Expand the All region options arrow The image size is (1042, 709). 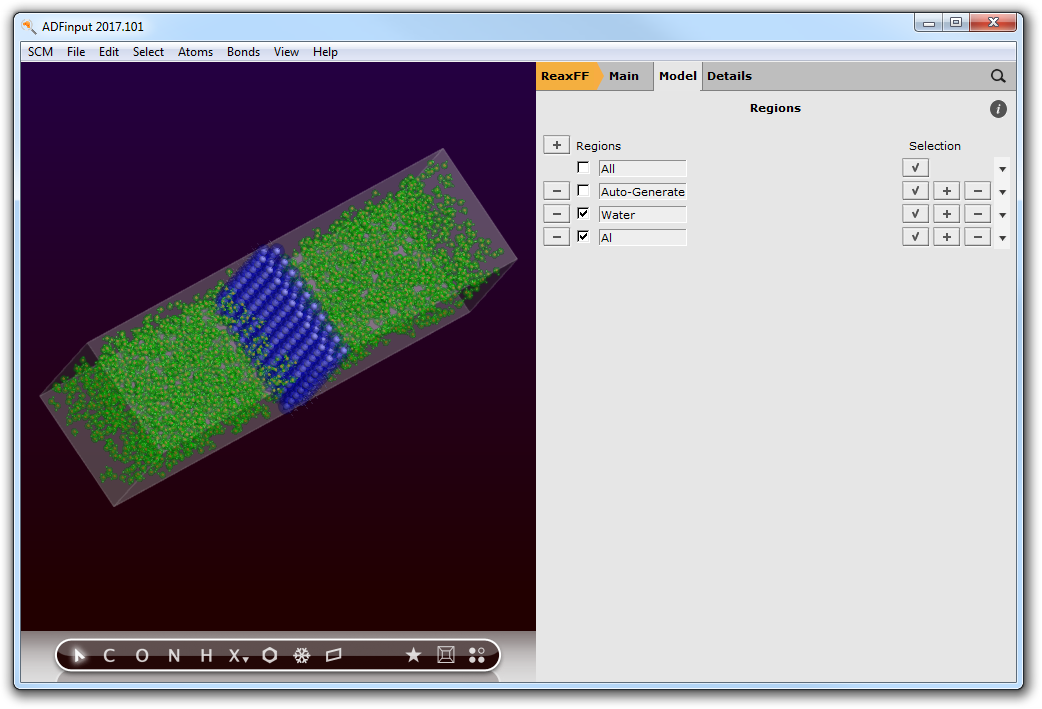(1002, 169)
